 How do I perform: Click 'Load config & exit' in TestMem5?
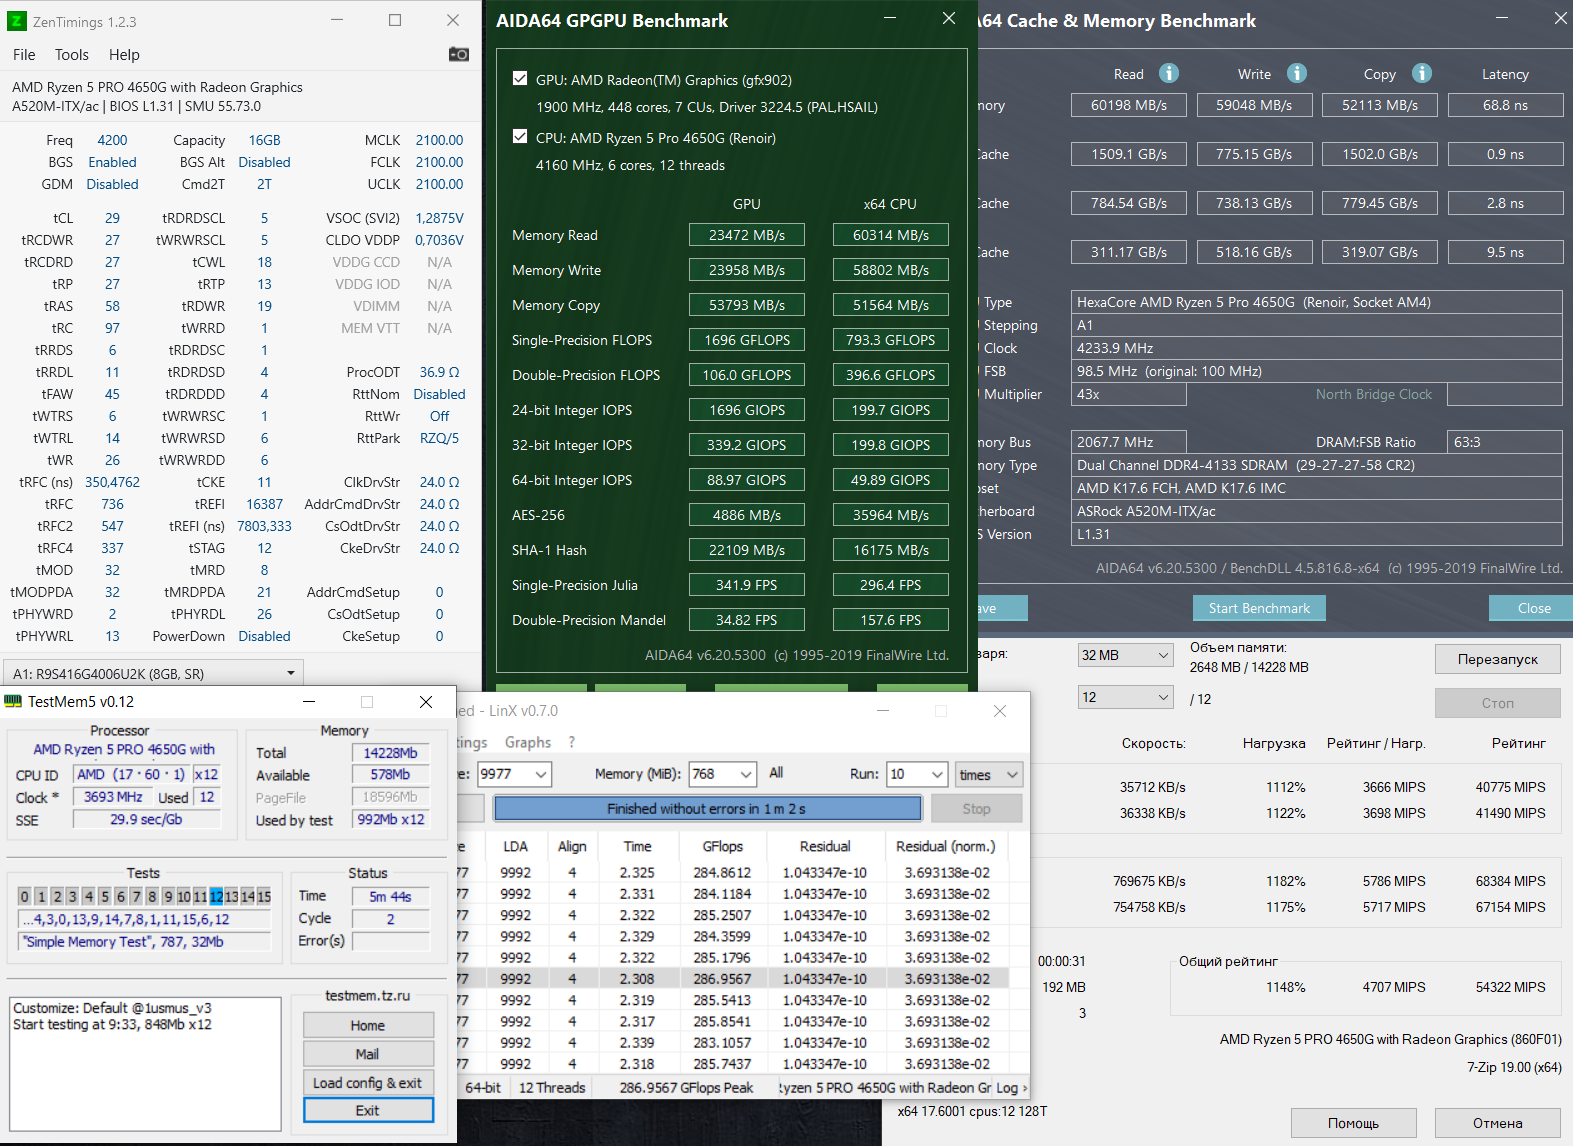(x=368, y=1083)
